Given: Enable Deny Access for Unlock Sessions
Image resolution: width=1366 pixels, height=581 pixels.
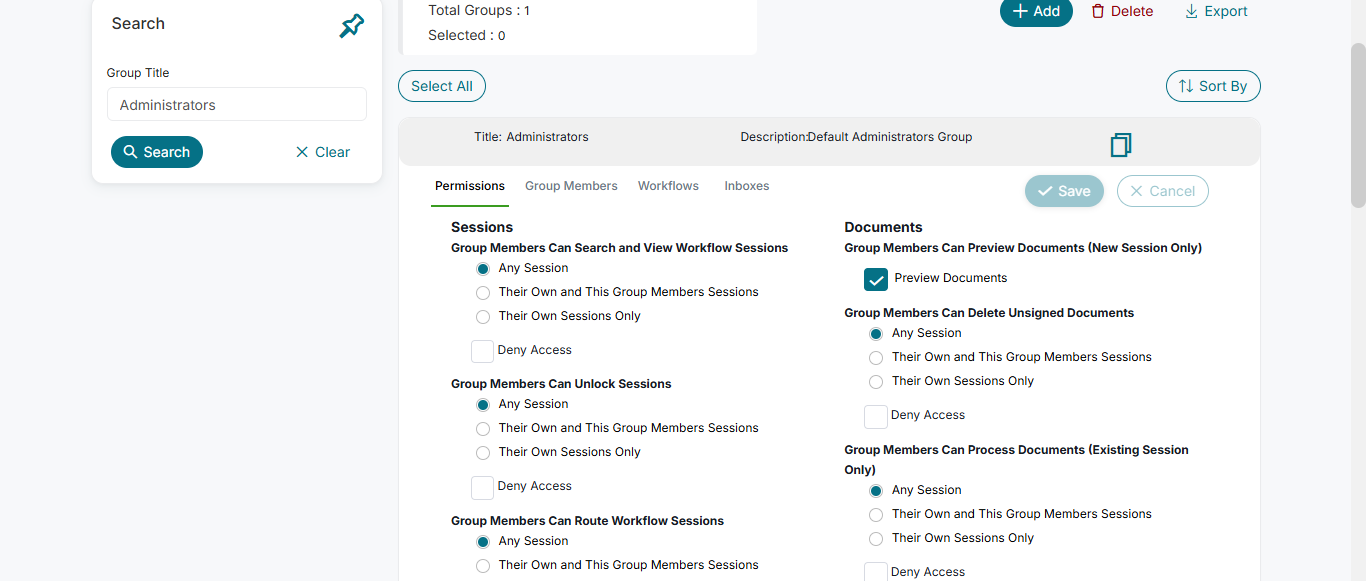Looking at the screenshot, I should tap(482, 487).
